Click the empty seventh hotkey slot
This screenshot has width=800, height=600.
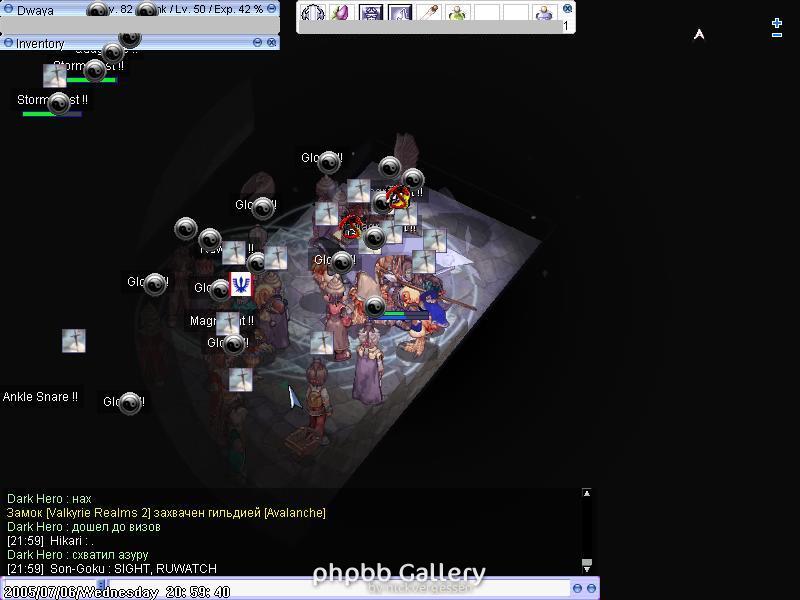tap(487, 14)
